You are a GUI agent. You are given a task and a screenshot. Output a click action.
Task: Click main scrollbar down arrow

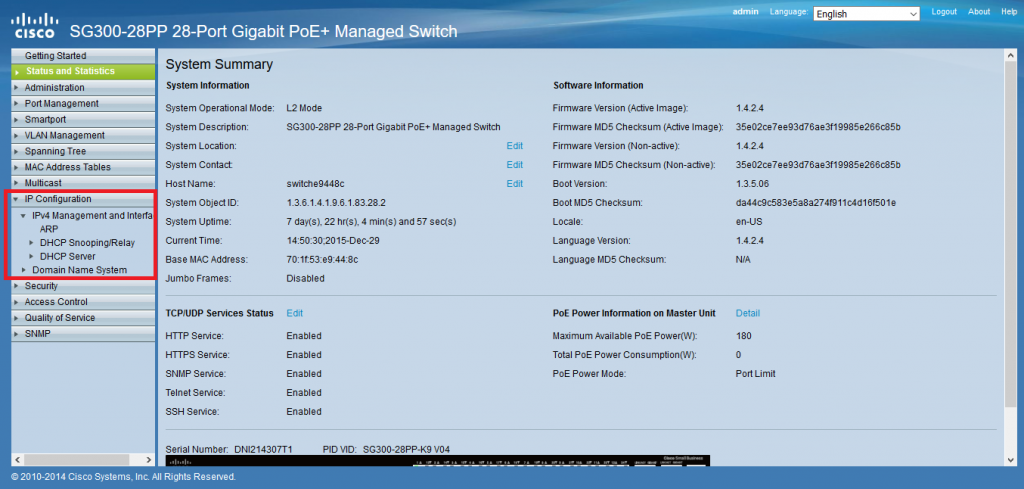click(x=1011, y=460)
